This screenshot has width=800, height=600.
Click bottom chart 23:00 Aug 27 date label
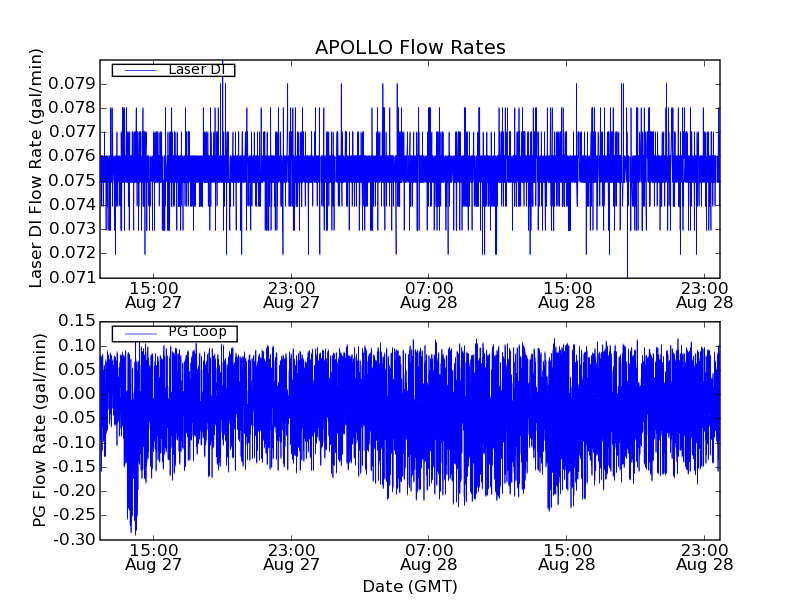(291, 557)
